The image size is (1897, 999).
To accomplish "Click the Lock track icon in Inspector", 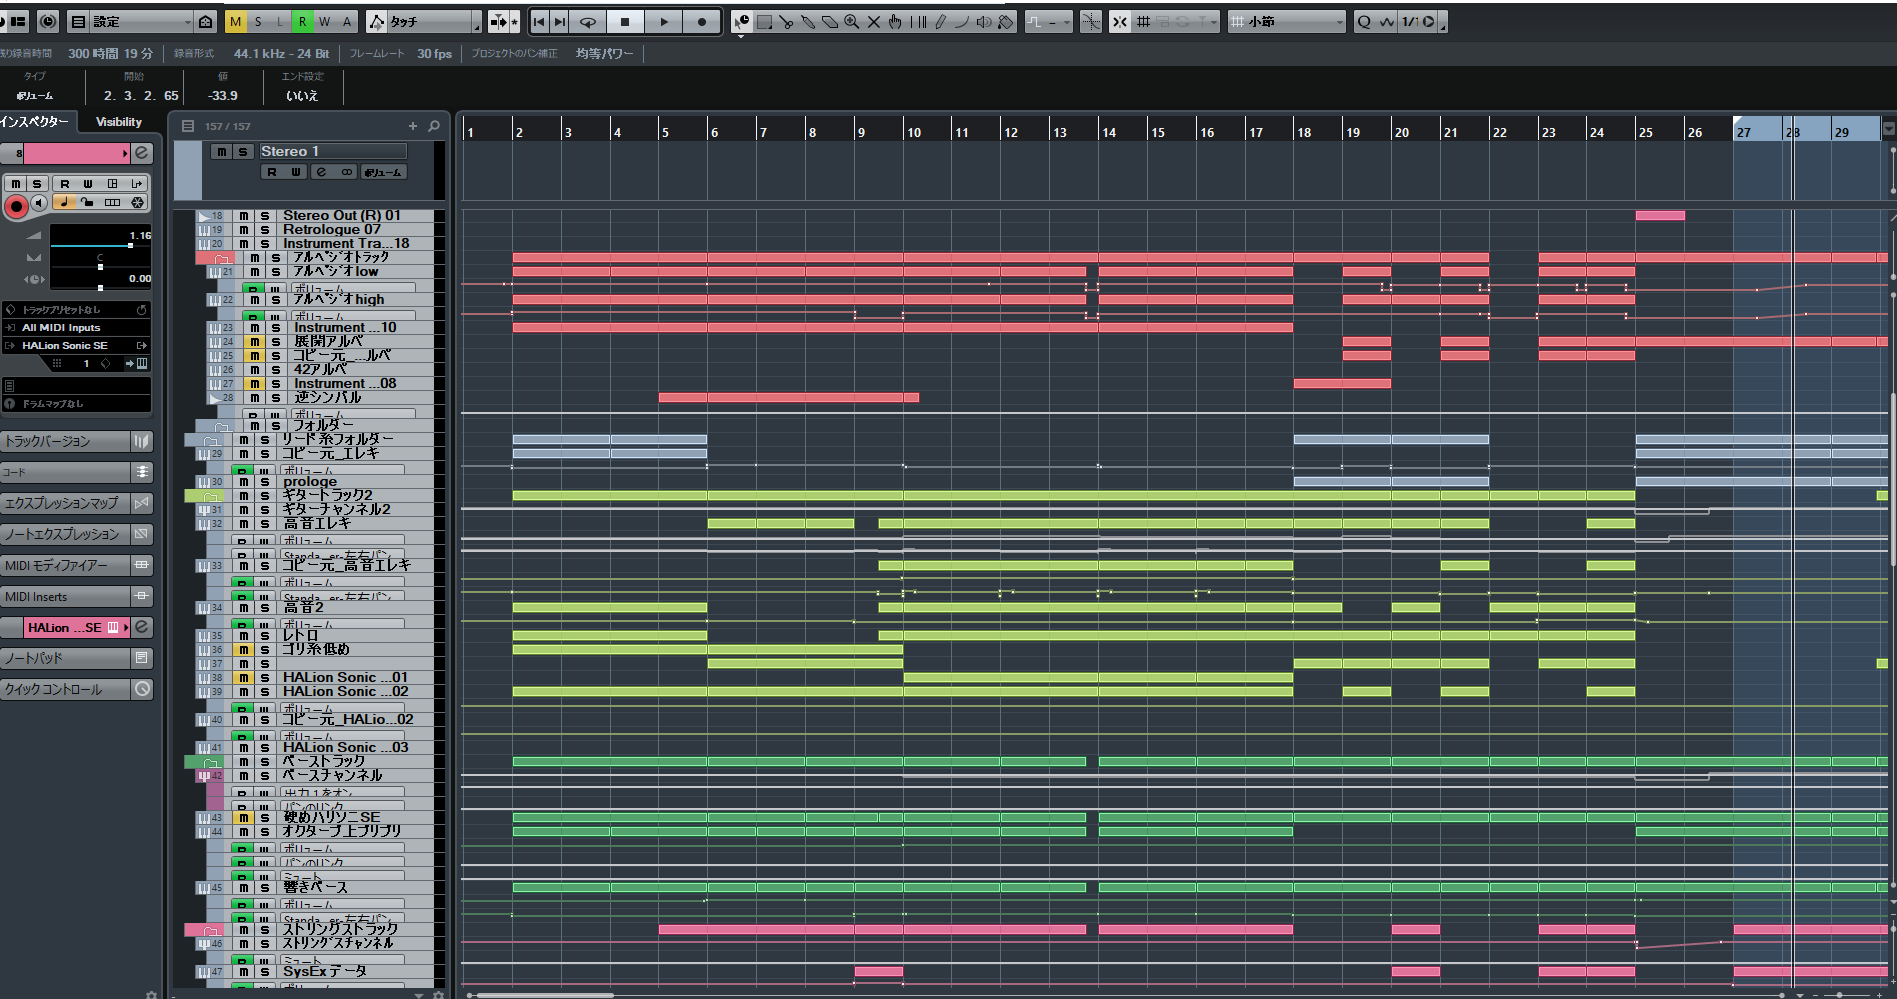I will click(x=88, y=202).
